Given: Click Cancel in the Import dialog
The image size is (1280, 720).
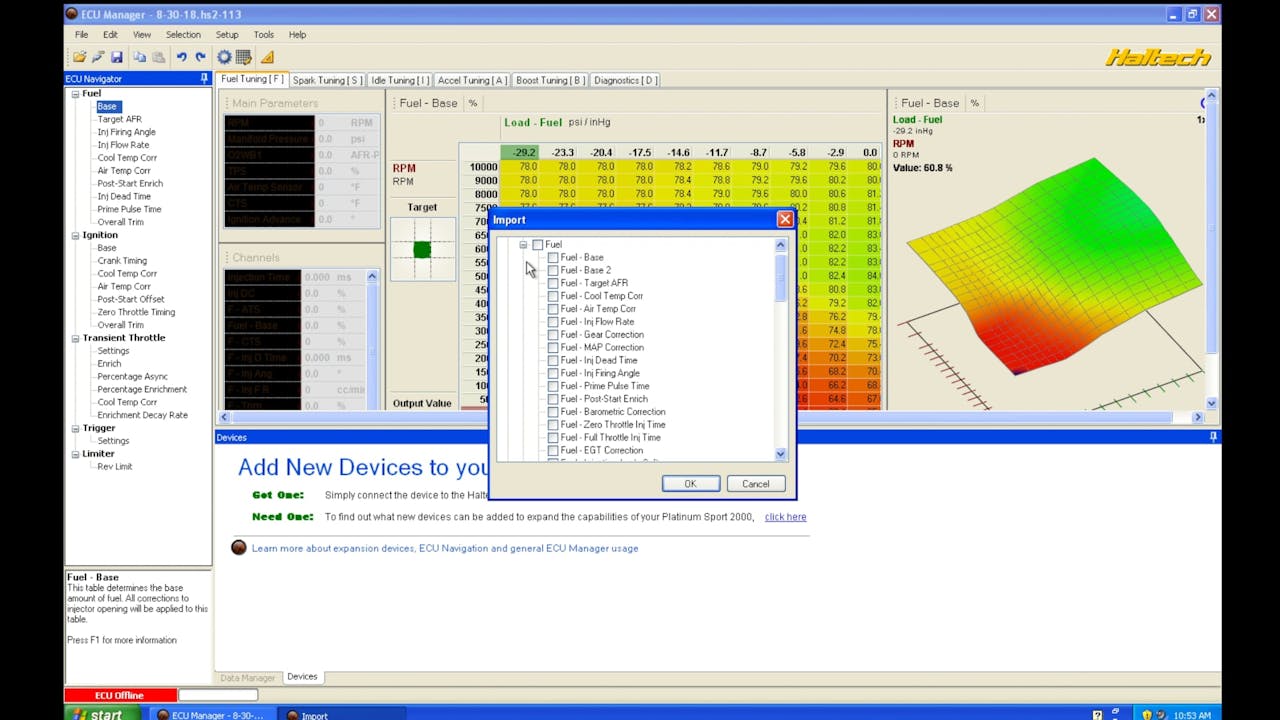Looking at the screenshot, I should (x=755, y=484).
